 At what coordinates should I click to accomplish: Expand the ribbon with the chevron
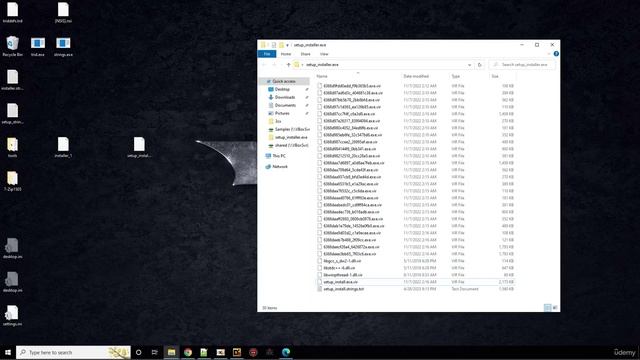pyautogui.click(x=549, y=54)
